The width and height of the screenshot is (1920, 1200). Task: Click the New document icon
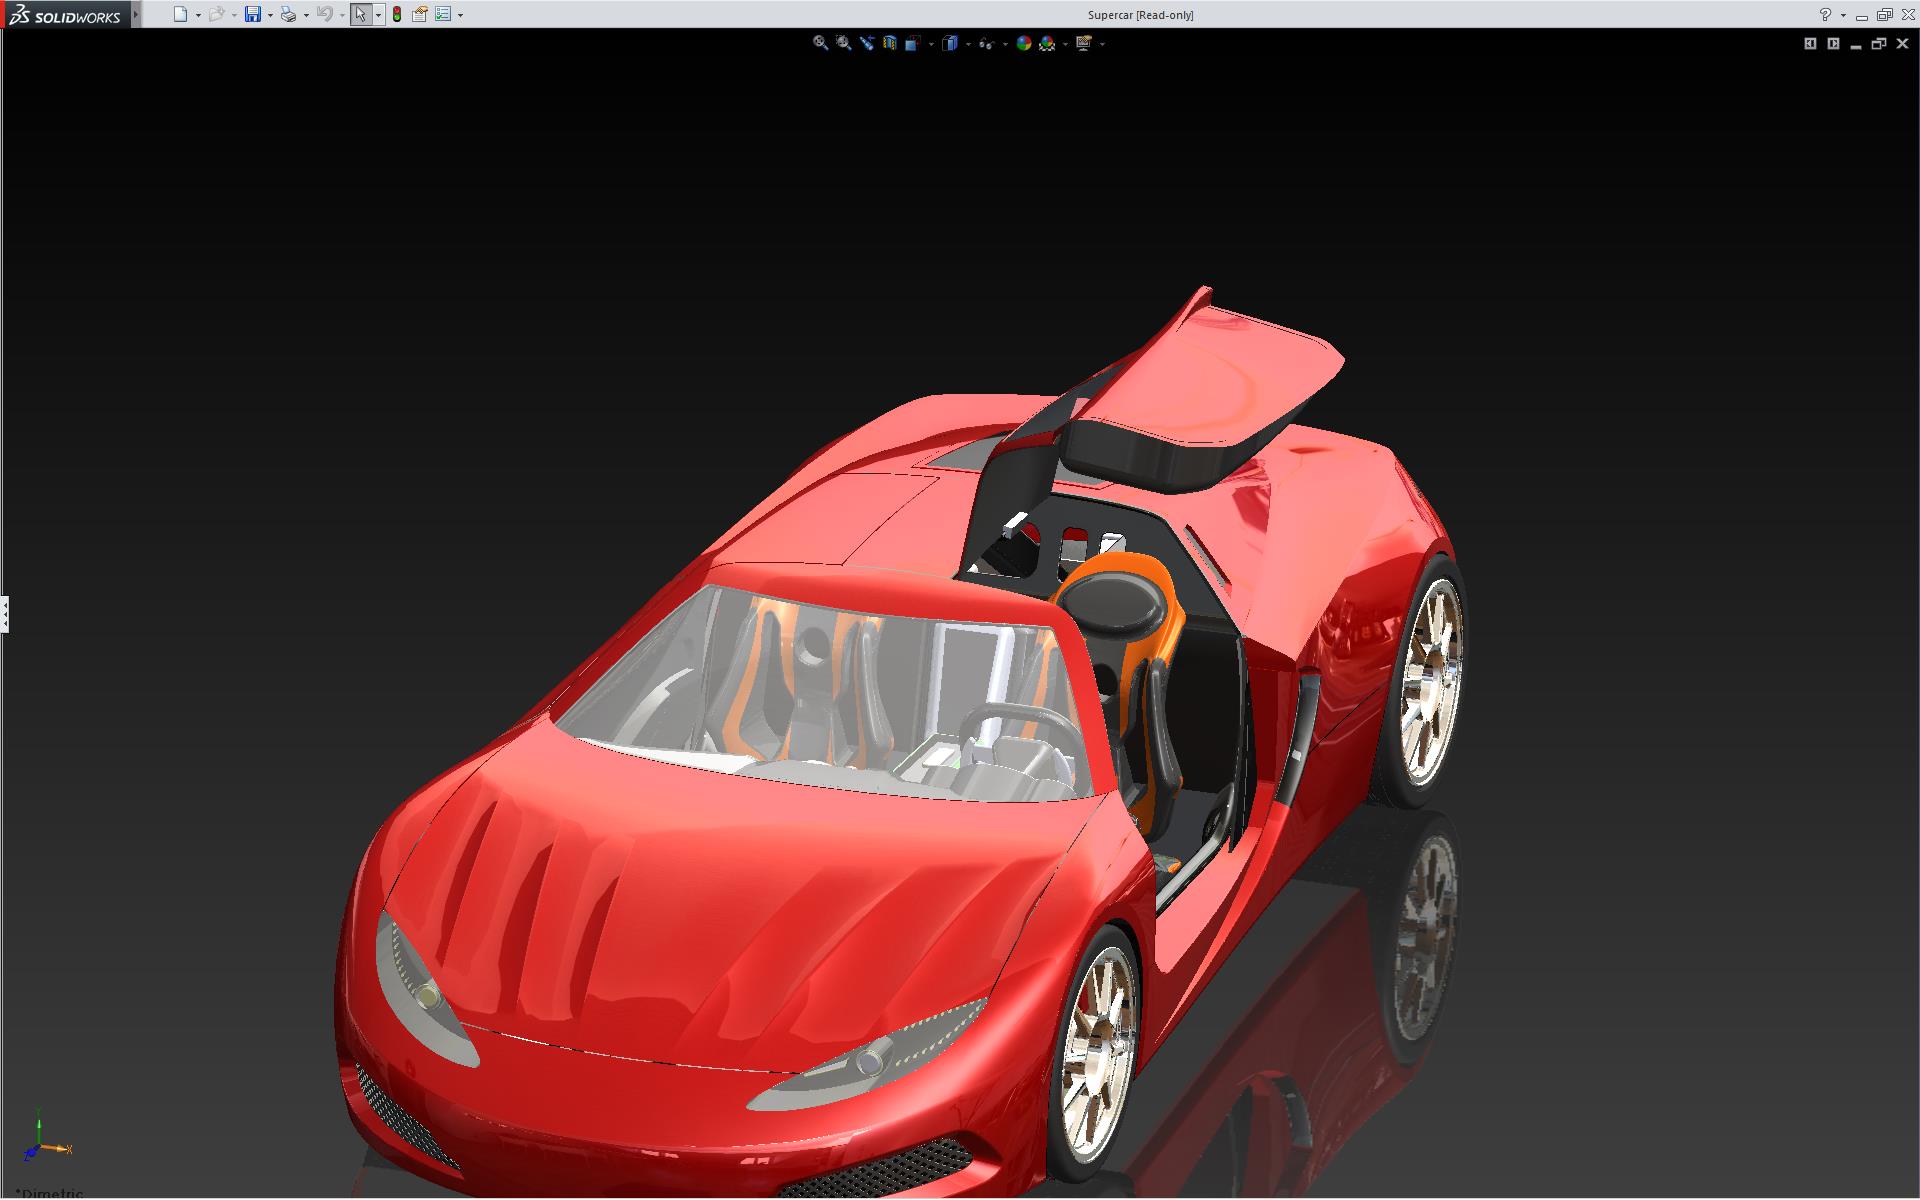coord(180,14)
